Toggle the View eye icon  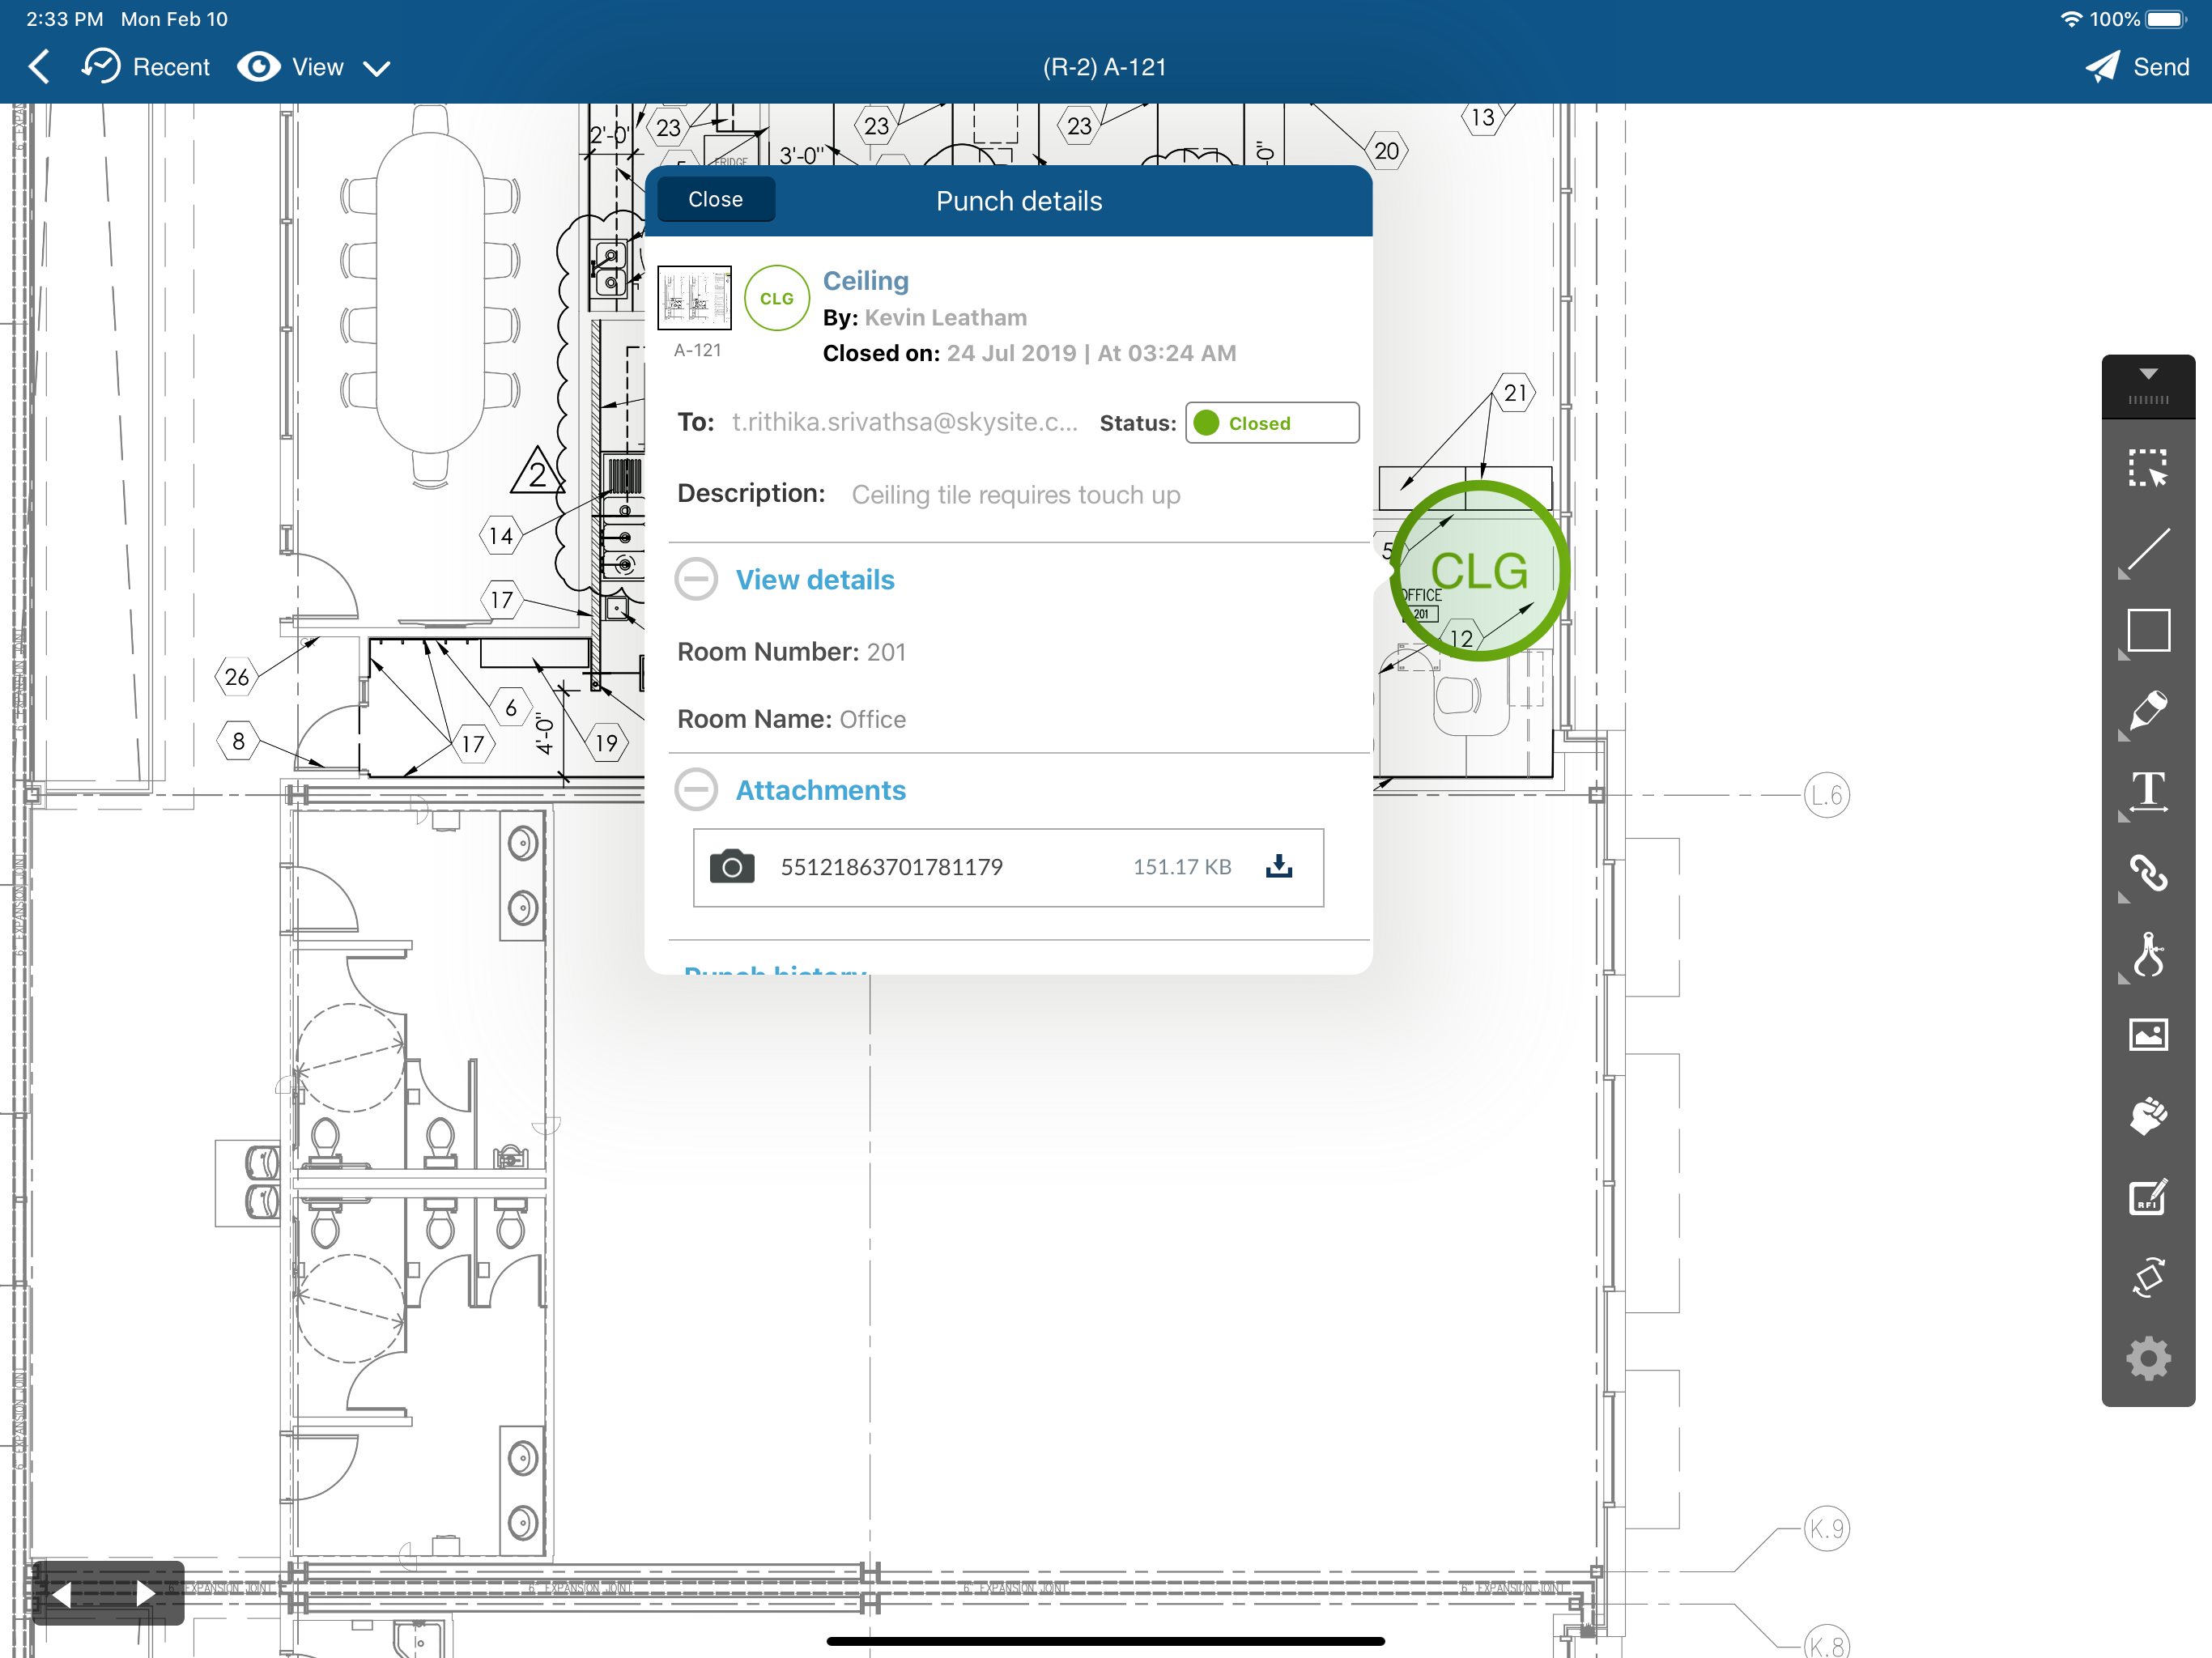coord(258,67)
